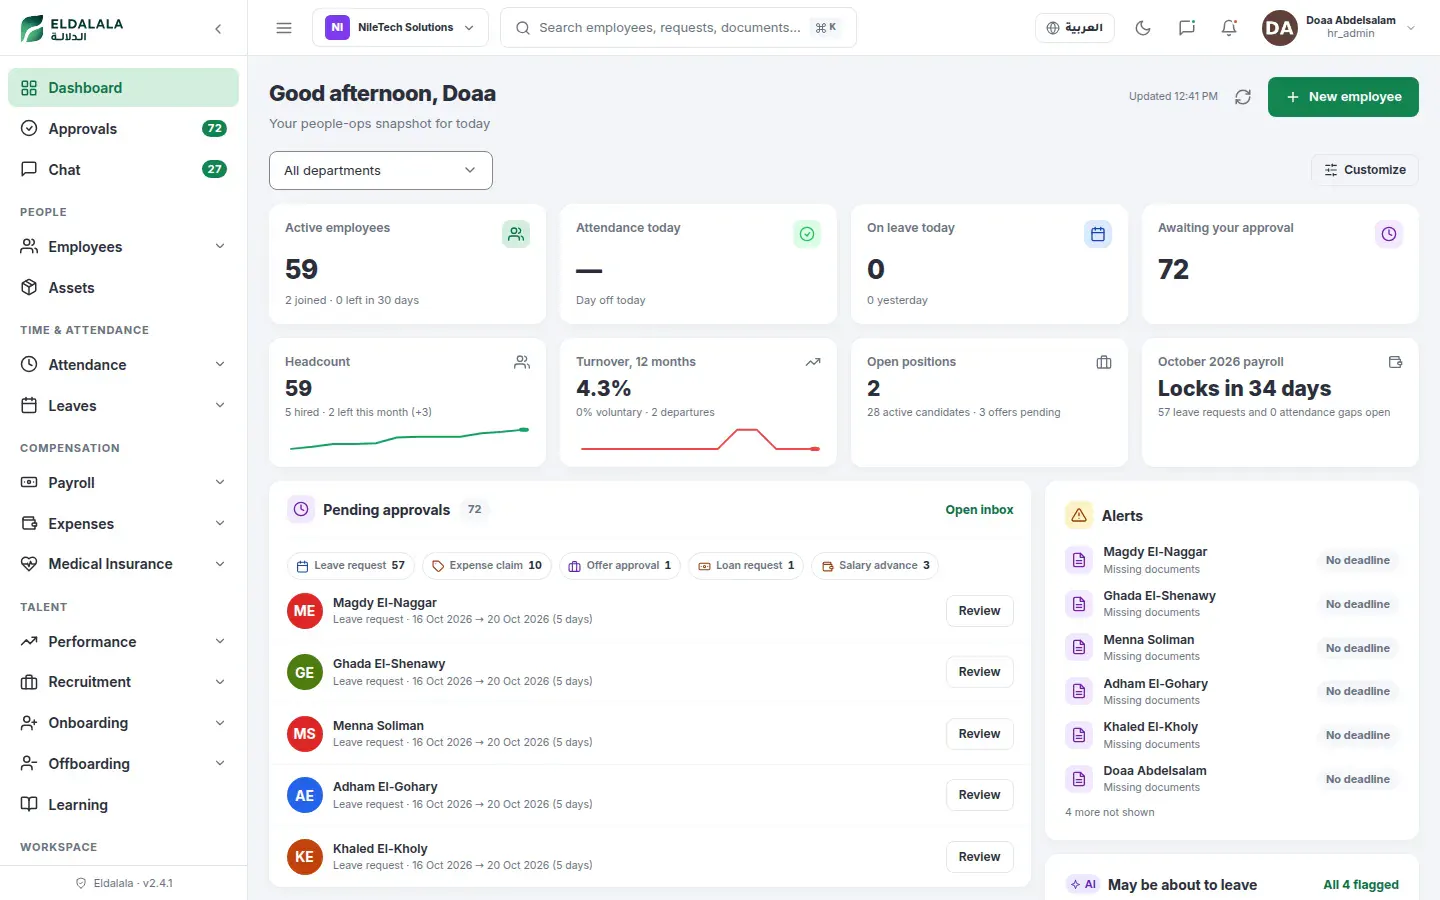Click the hamburger menu icon

pyautogui.click(x=284, y=28)
